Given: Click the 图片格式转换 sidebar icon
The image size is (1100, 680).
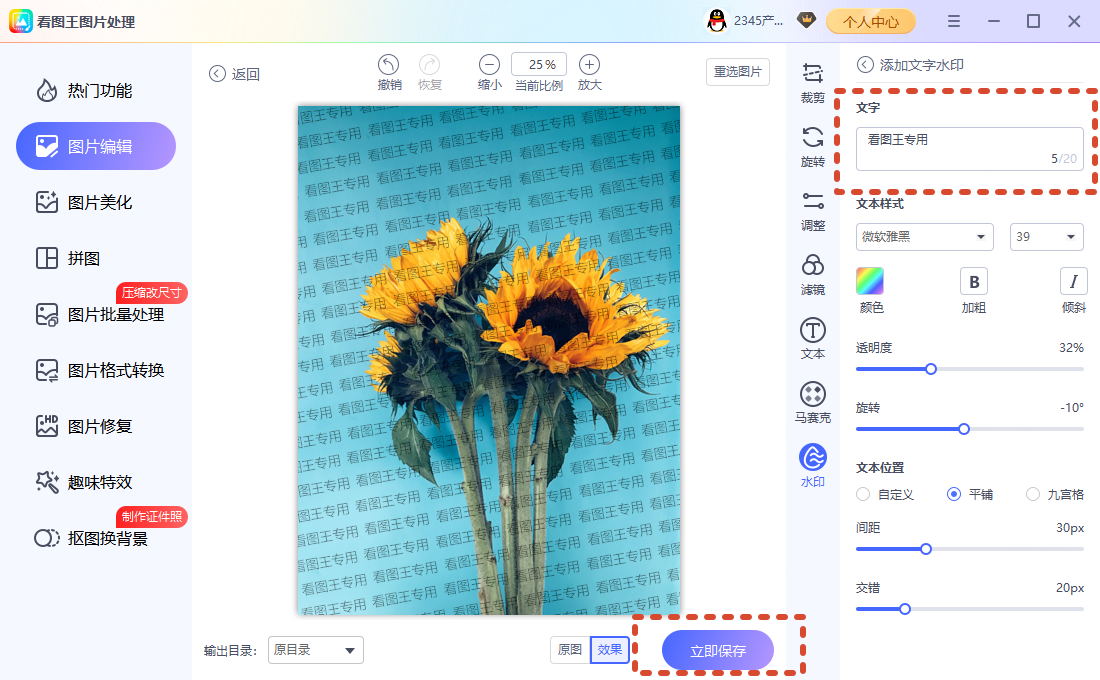Looking at the screenshot, I should [x=47, y=370].
